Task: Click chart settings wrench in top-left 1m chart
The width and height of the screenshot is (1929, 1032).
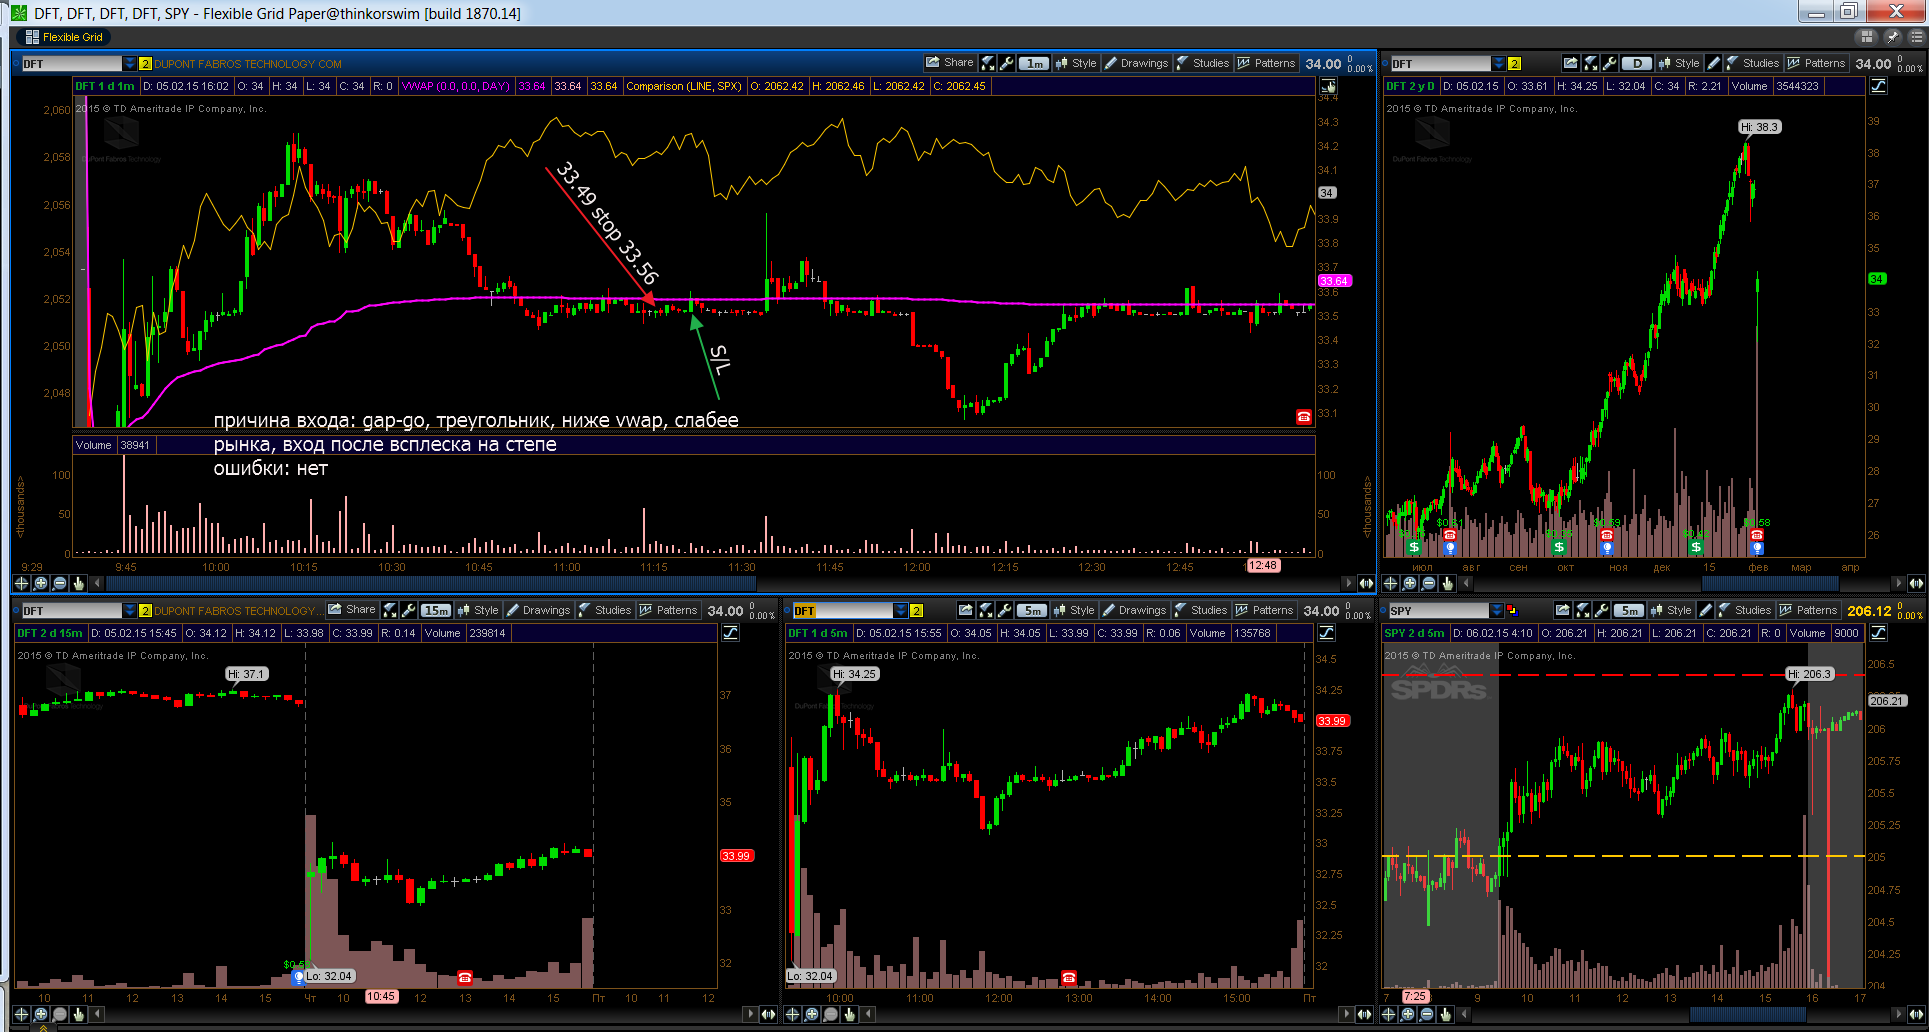Action: pos(1007,63)
